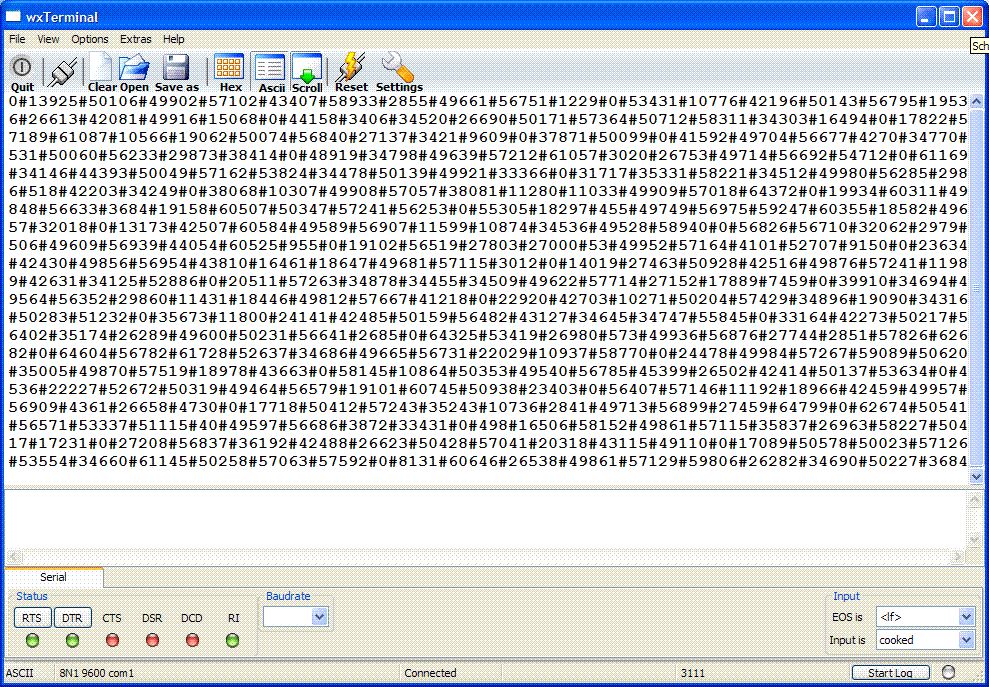Click the RTS green LED
The image size is (989, 687).
pos(32,640)
